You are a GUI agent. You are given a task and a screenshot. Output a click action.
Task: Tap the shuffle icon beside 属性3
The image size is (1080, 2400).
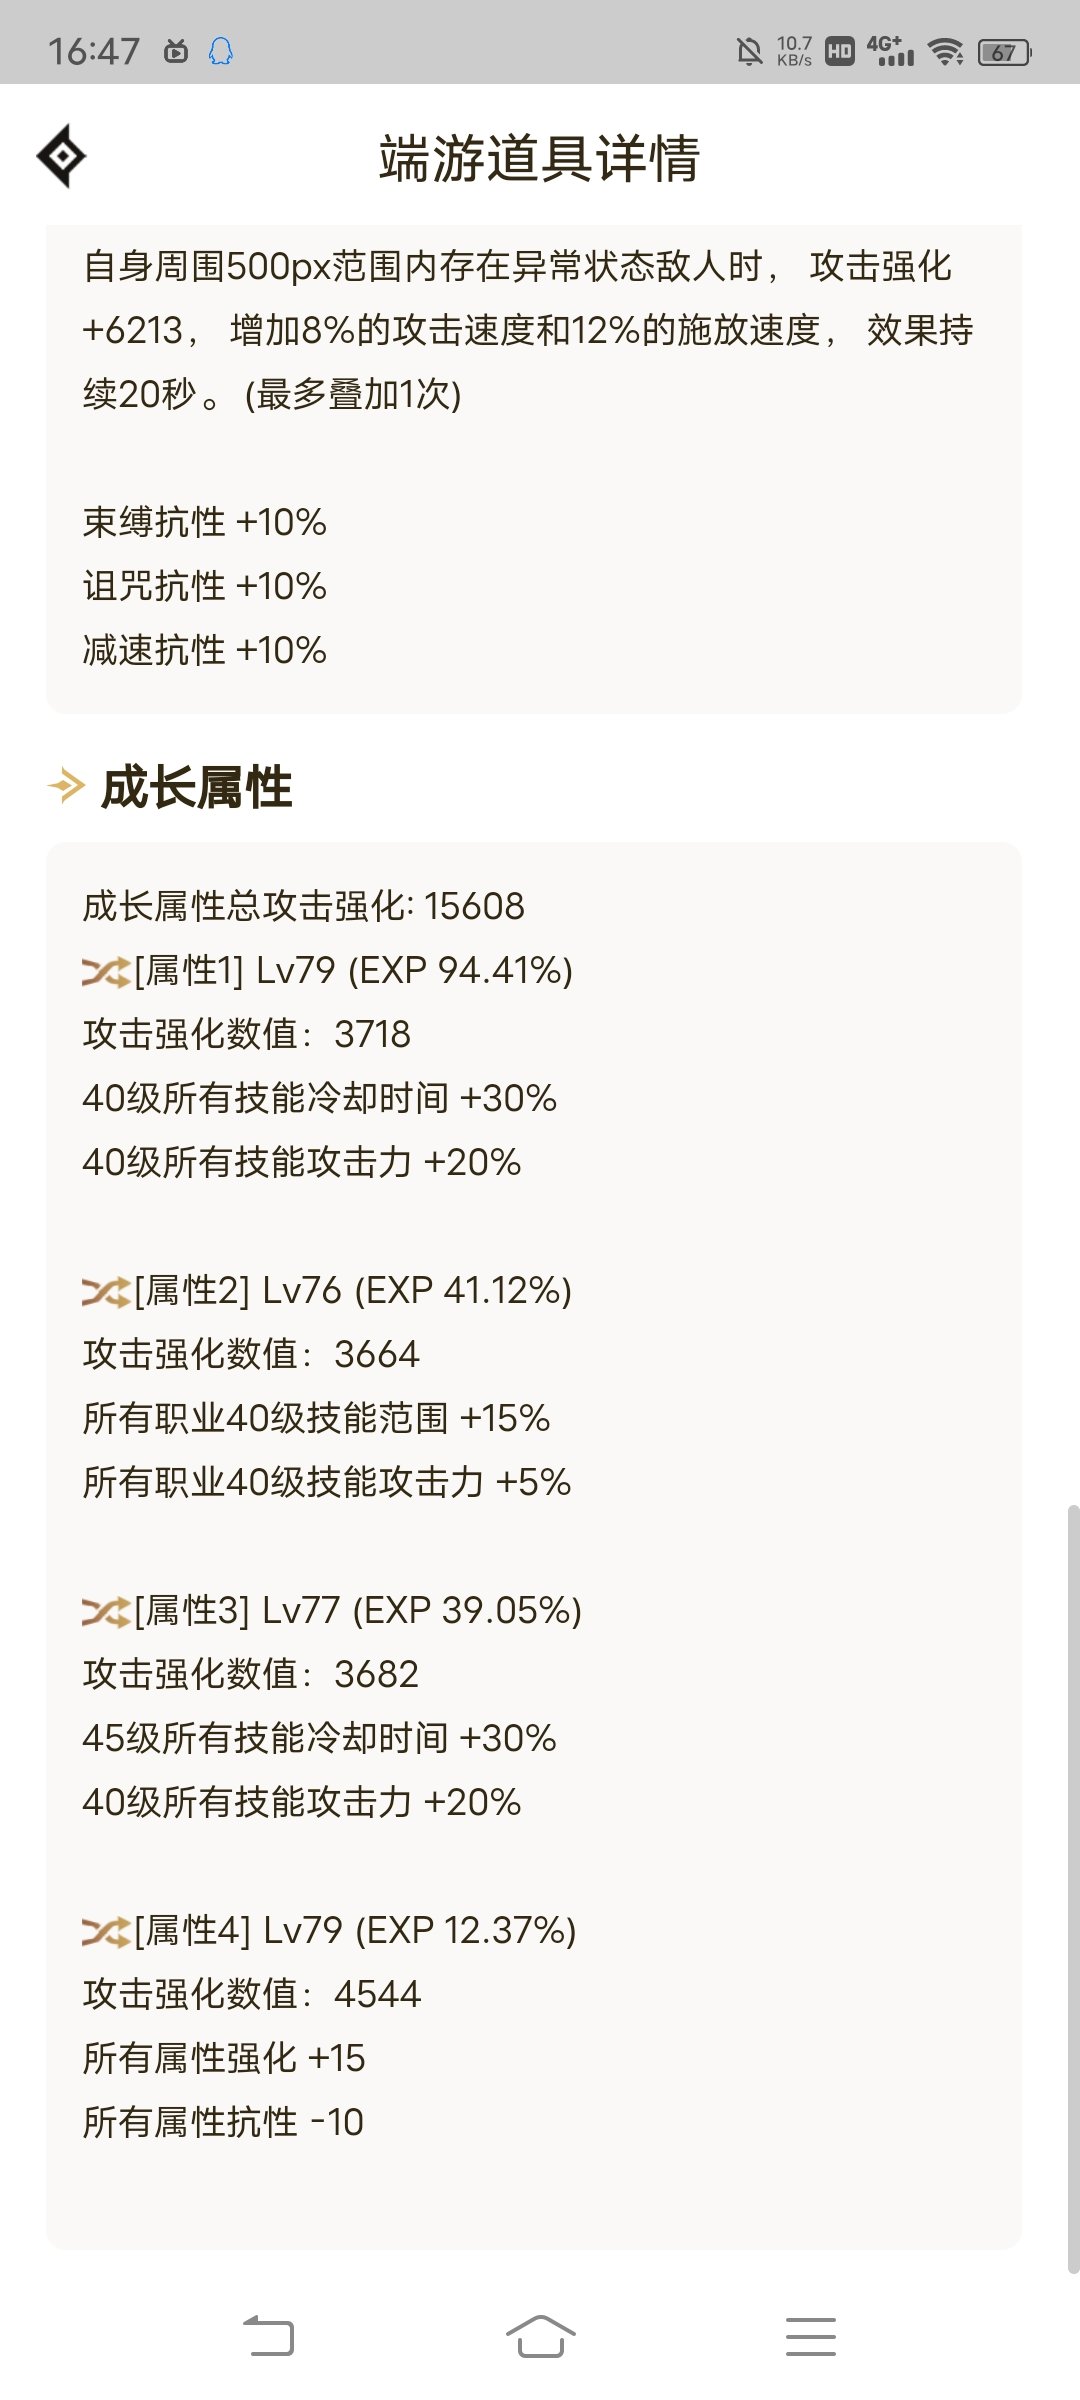tap(106, 1611)
